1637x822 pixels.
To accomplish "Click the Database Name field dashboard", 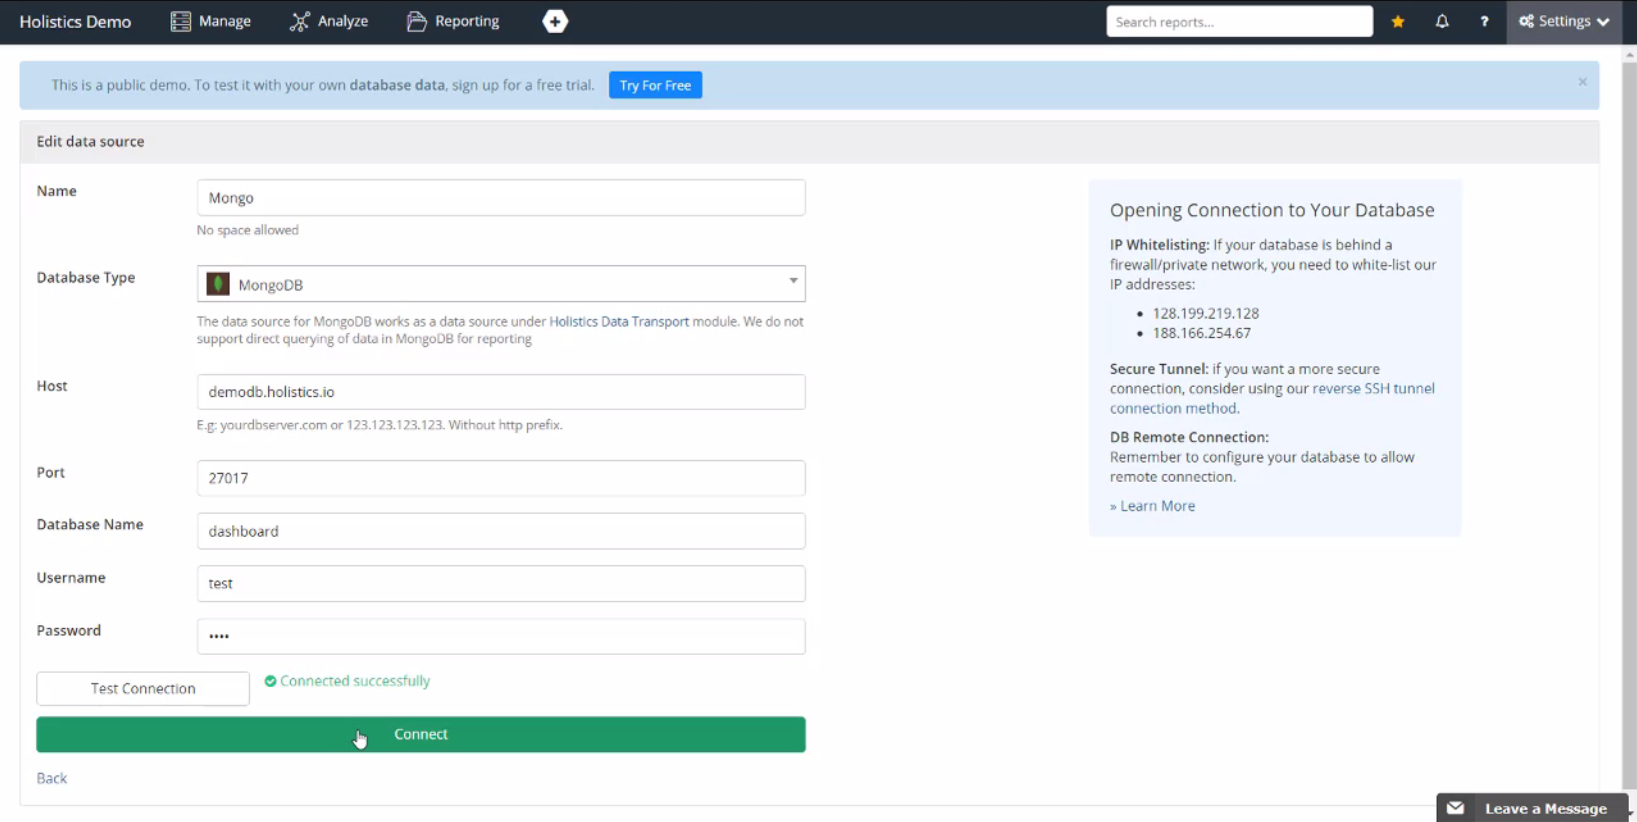I will [x=501, y=531].
